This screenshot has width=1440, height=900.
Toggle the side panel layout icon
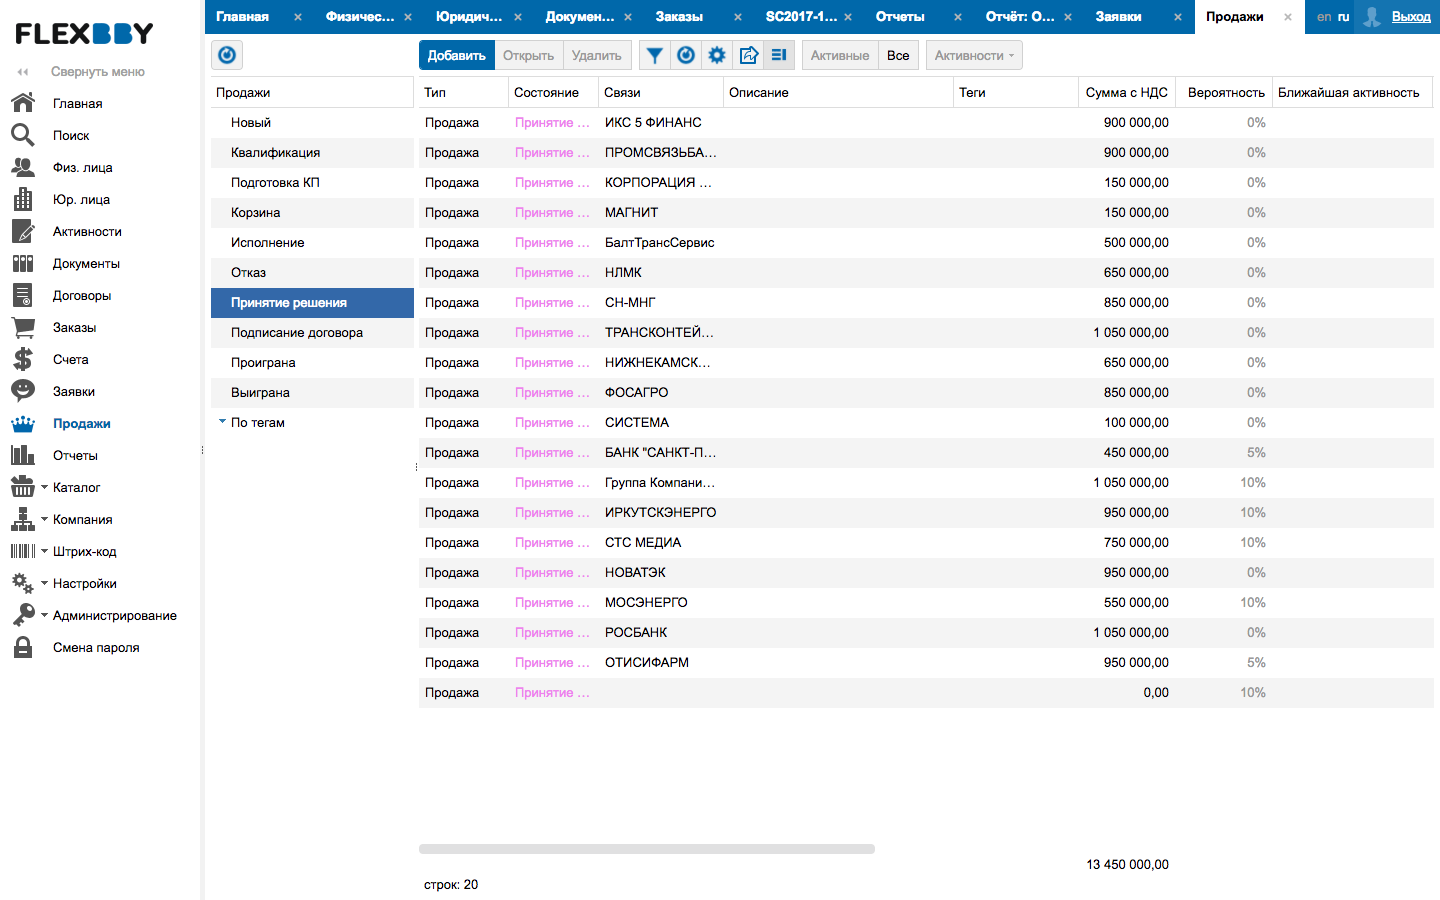779,56
